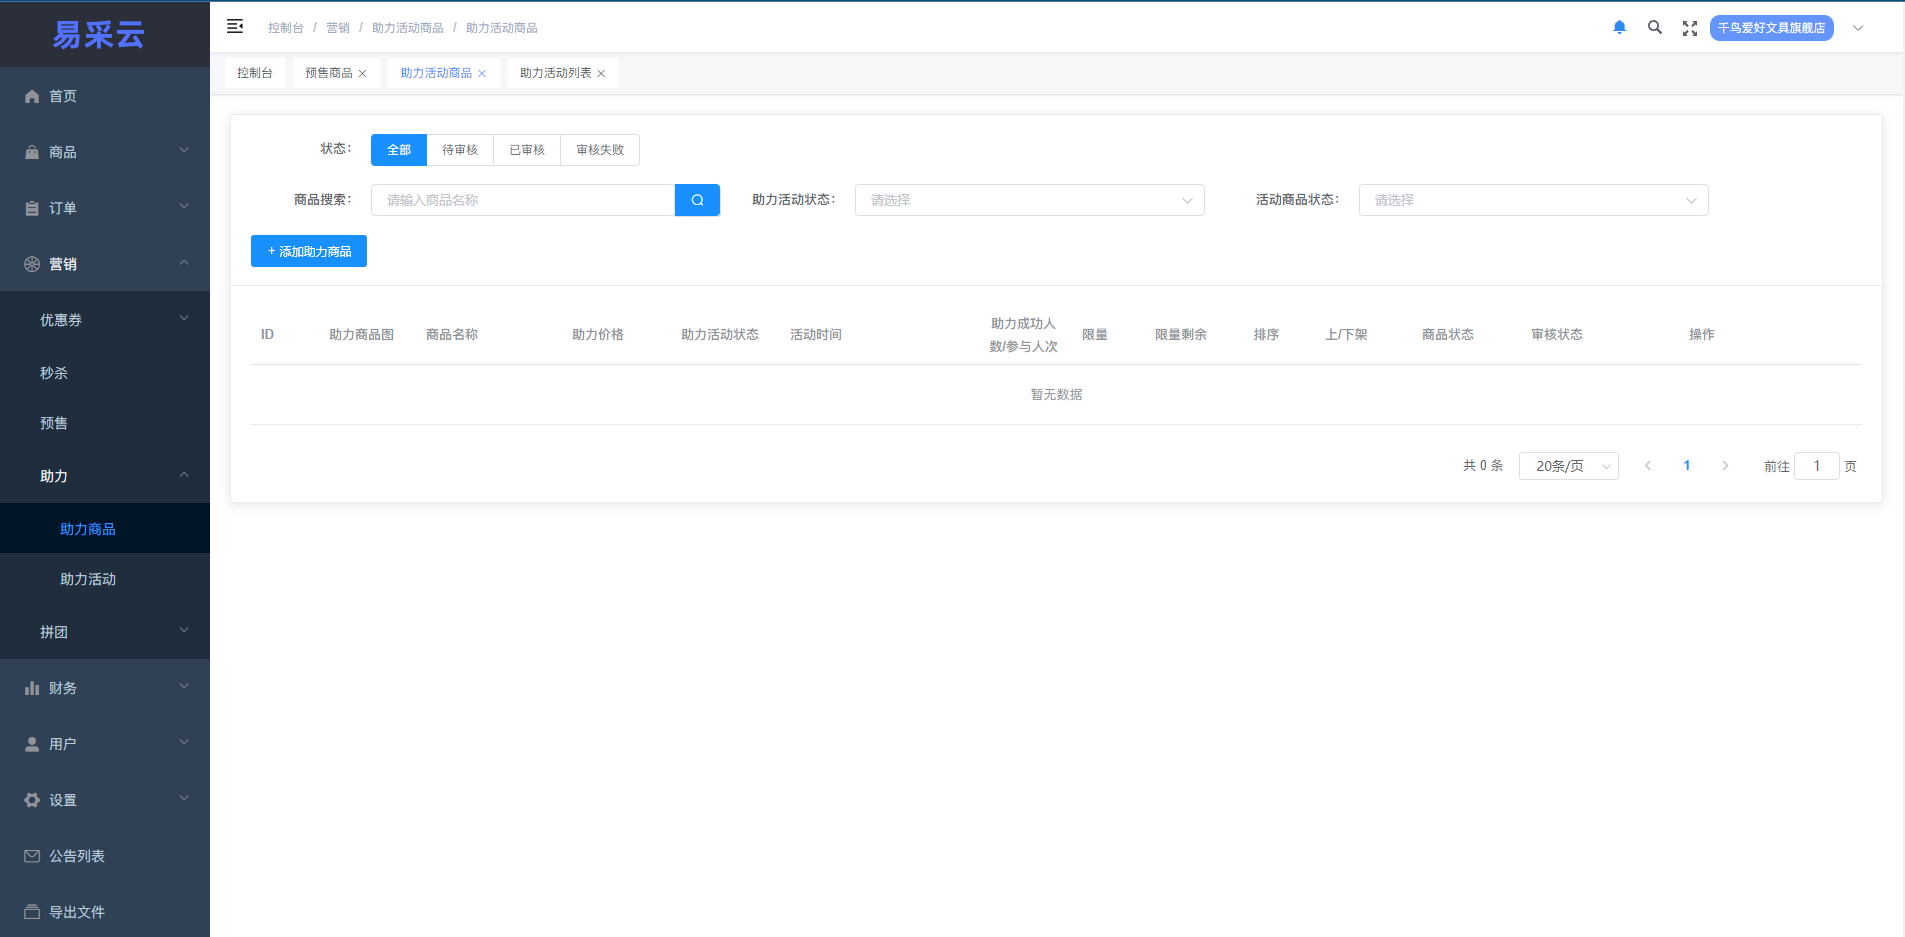Open 营销 in the breadcrumb trail

(338, 27)
